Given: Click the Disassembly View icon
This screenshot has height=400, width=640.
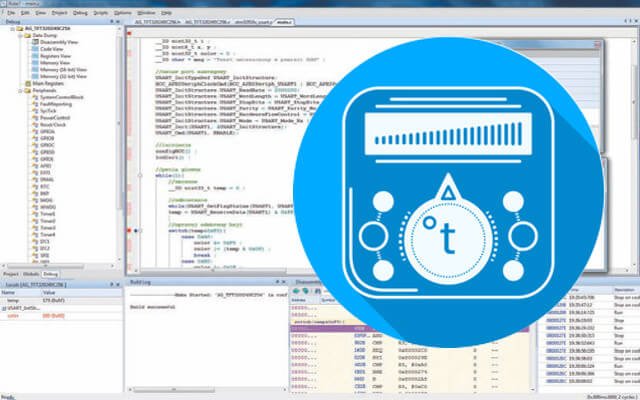Looking at the screenshot, I should (35, 42).
